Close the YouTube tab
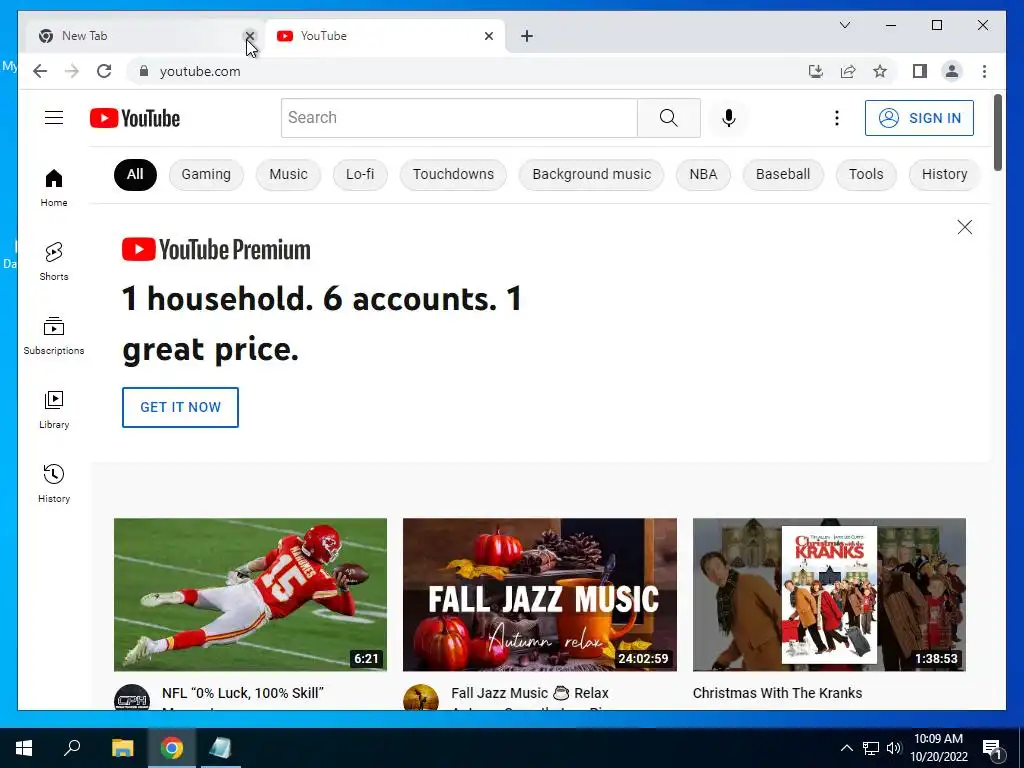This screenshot has height=768, width=1024. point(488,36)
